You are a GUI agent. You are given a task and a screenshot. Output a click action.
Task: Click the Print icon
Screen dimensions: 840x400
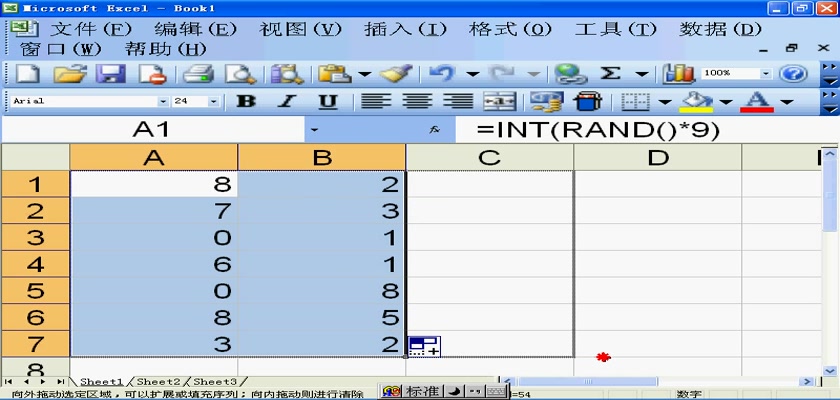(198, 73)
